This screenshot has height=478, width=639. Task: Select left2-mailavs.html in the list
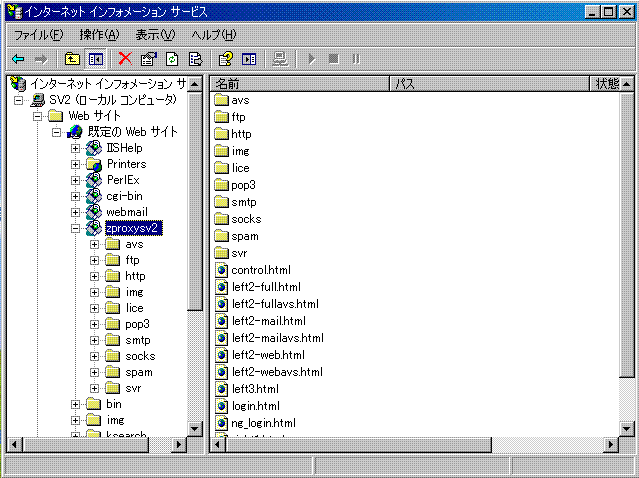tap(278, 338)
